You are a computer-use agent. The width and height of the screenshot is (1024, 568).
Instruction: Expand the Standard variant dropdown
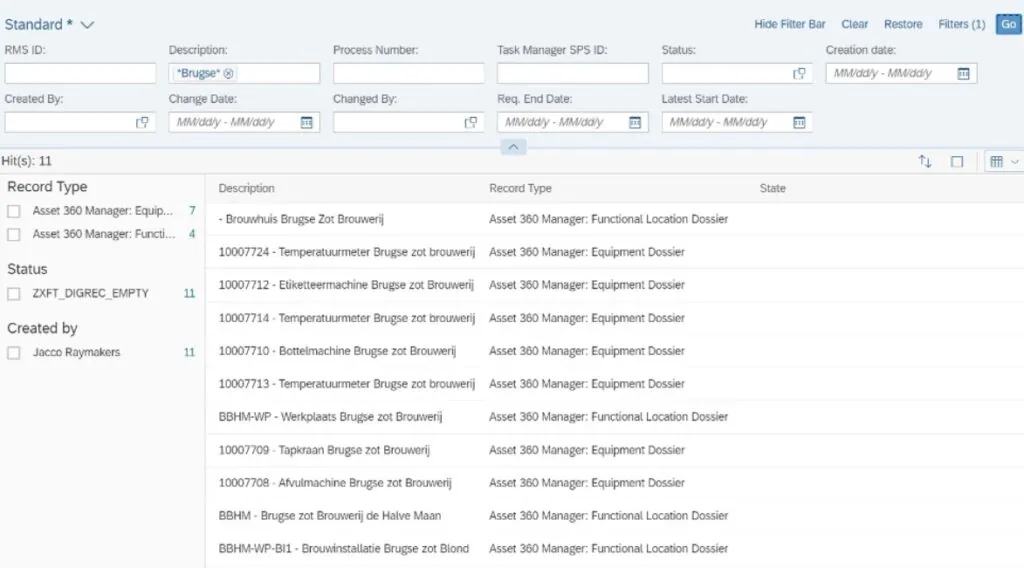click(x=87, y=25)
